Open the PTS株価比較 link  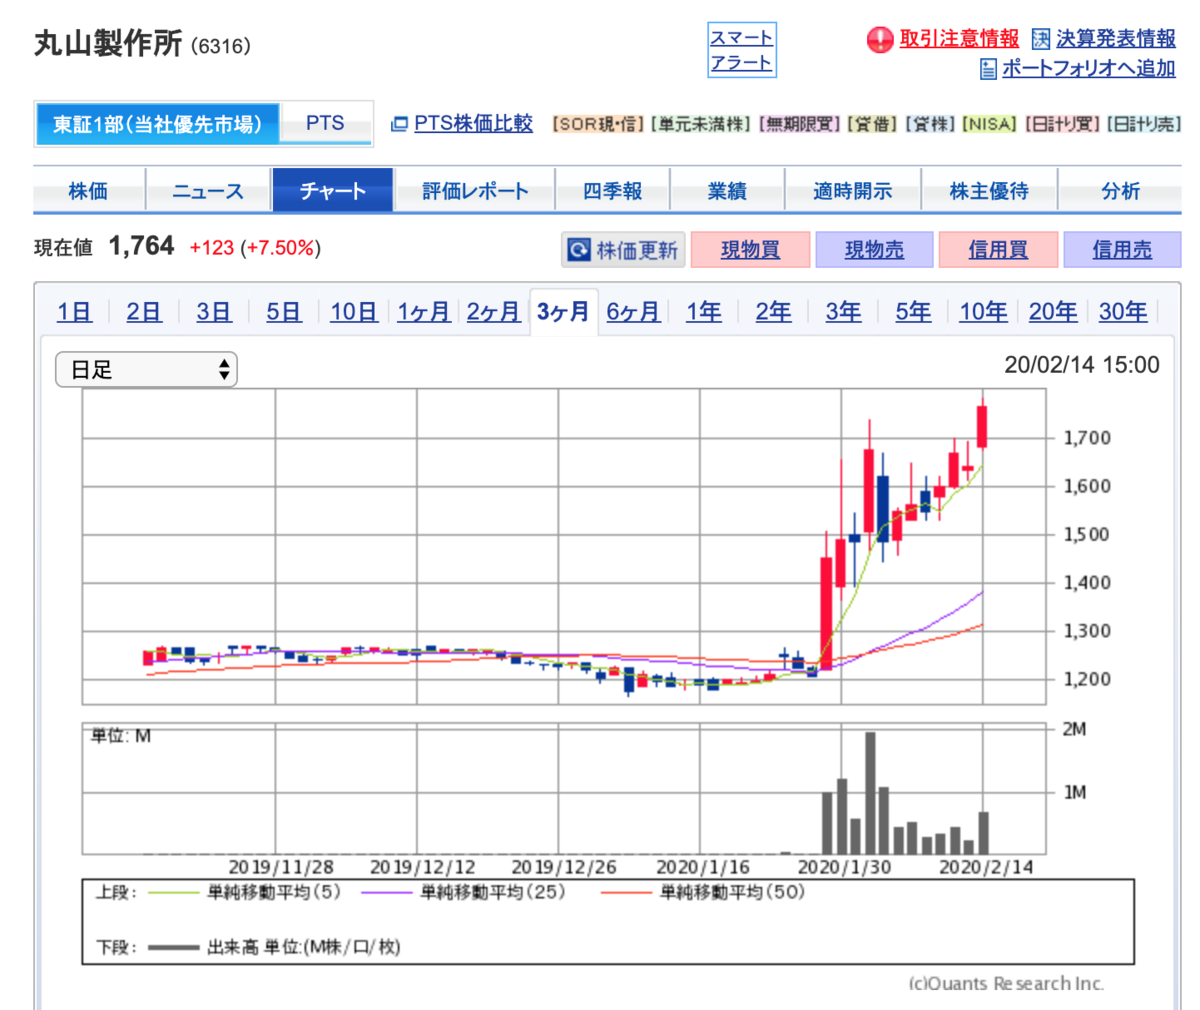[473, 124]
